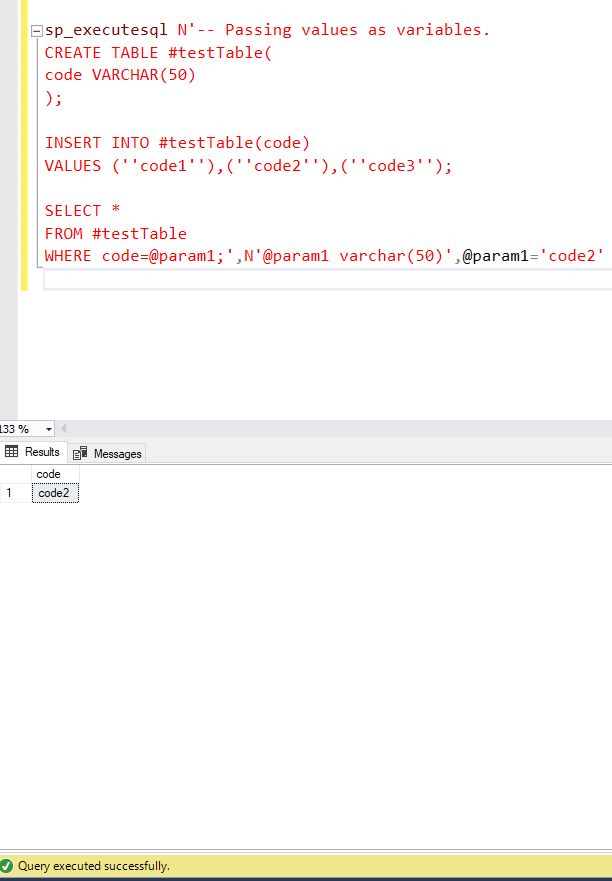Place cursor on the FROM #testTable line

point(116,233)
